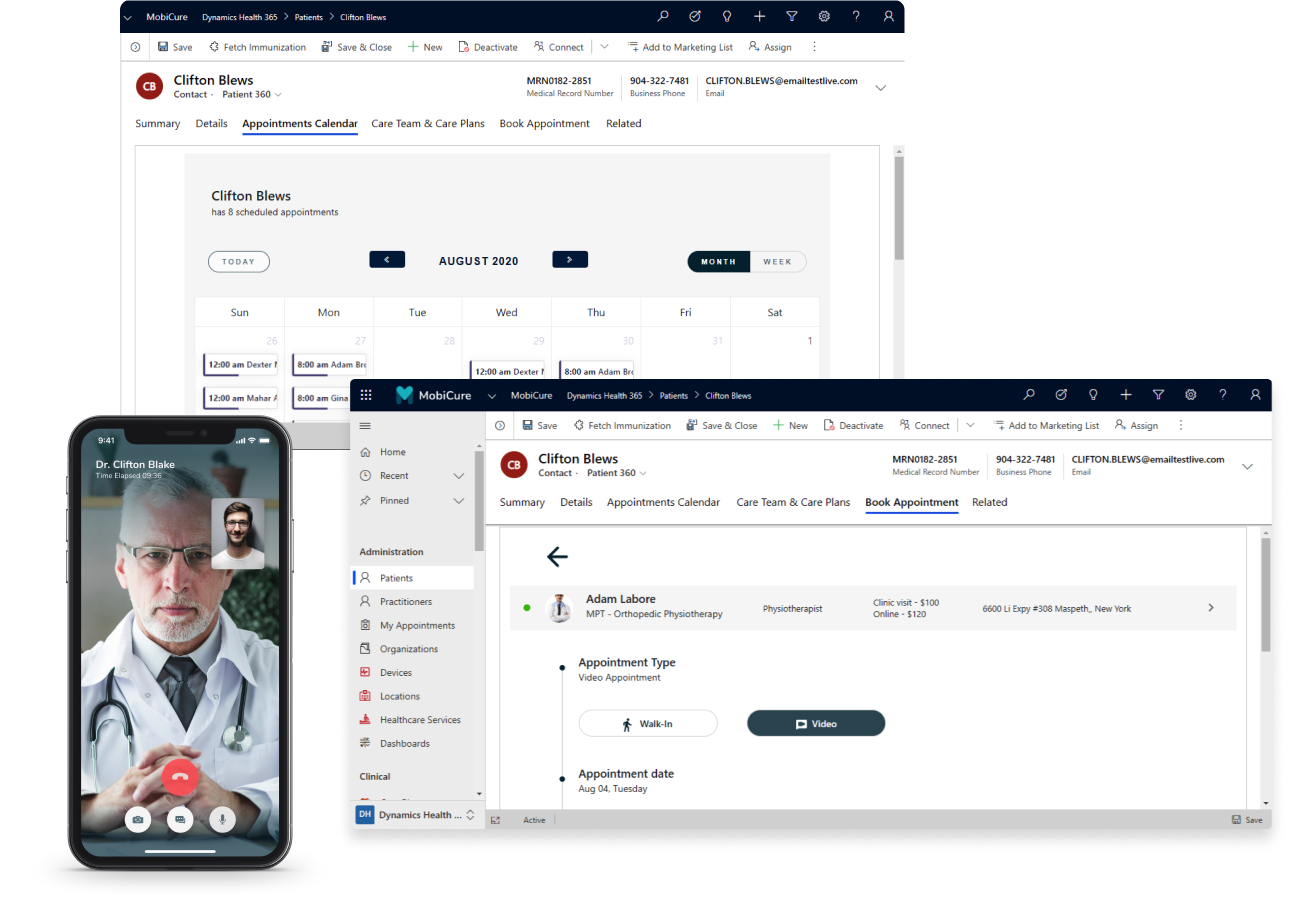
Task: Click the user account icon in back calendar window
Action: coord(888,17)
